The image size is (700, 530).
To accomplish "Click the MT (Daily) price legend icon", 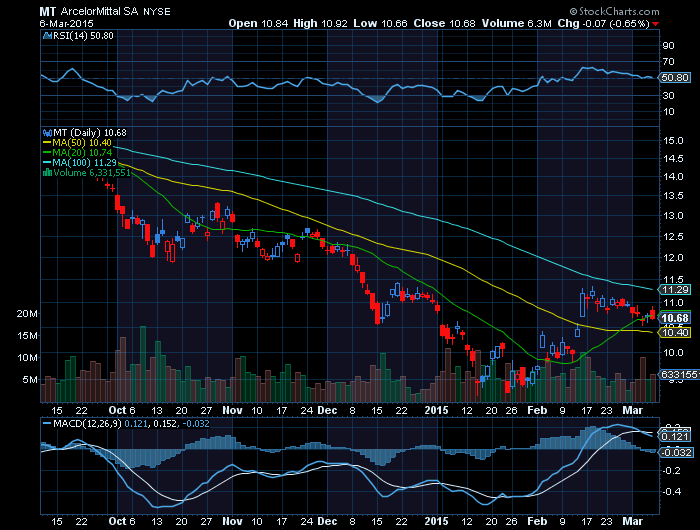I will coord(47,133).
